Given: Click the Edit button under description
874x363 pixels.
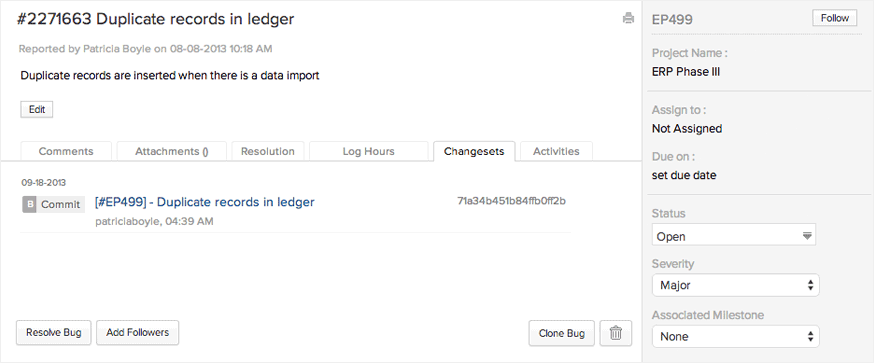Looking at the screenshot, I should pos(37,110).
